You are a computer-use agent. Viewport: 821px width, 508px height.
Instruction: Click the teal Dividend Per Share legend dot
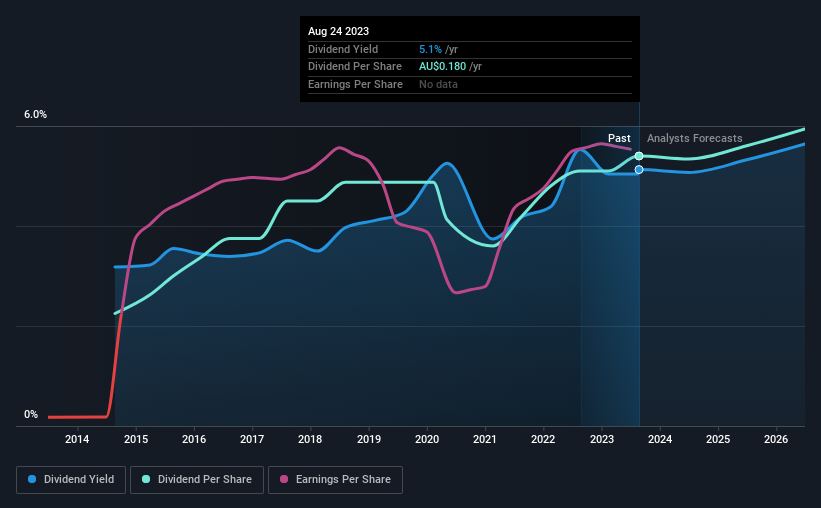click(x=146, y=479)
